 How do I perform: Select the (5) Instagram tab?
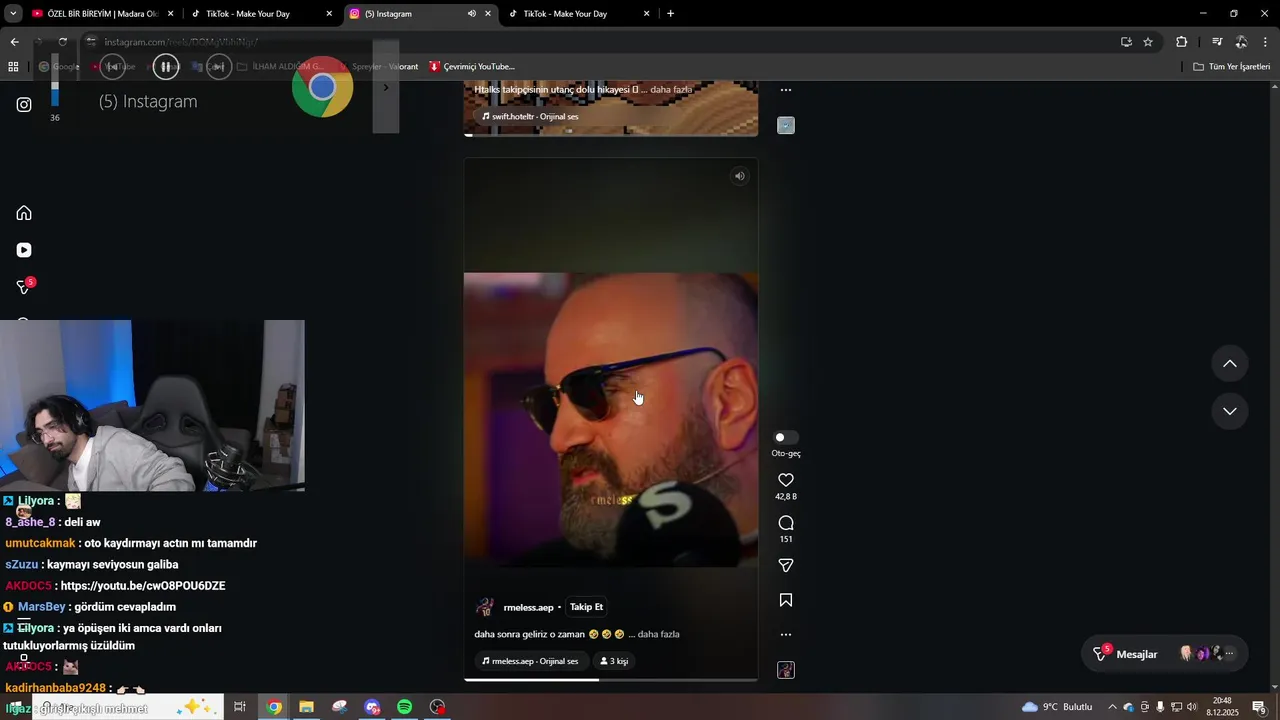pos(421,14)
